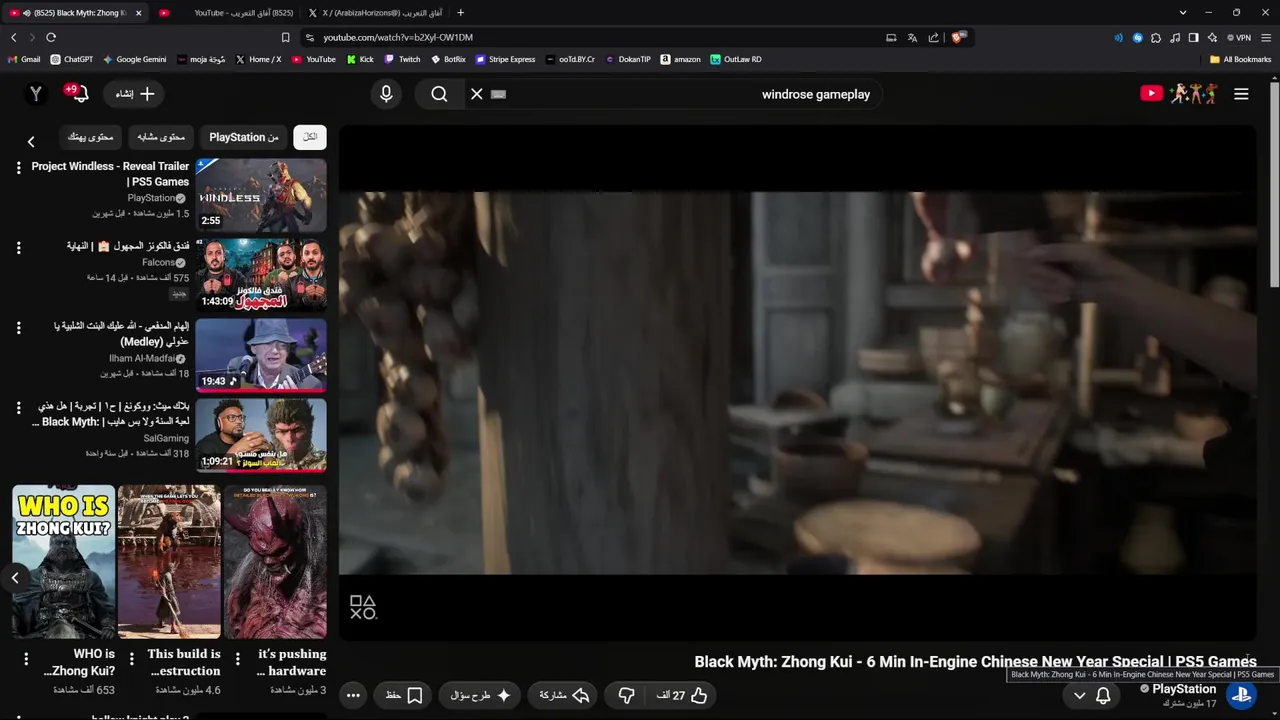This screenshot has height=720, width=1280.
Task: Click the shorts shelf previous arrow button
Action: 15,578
